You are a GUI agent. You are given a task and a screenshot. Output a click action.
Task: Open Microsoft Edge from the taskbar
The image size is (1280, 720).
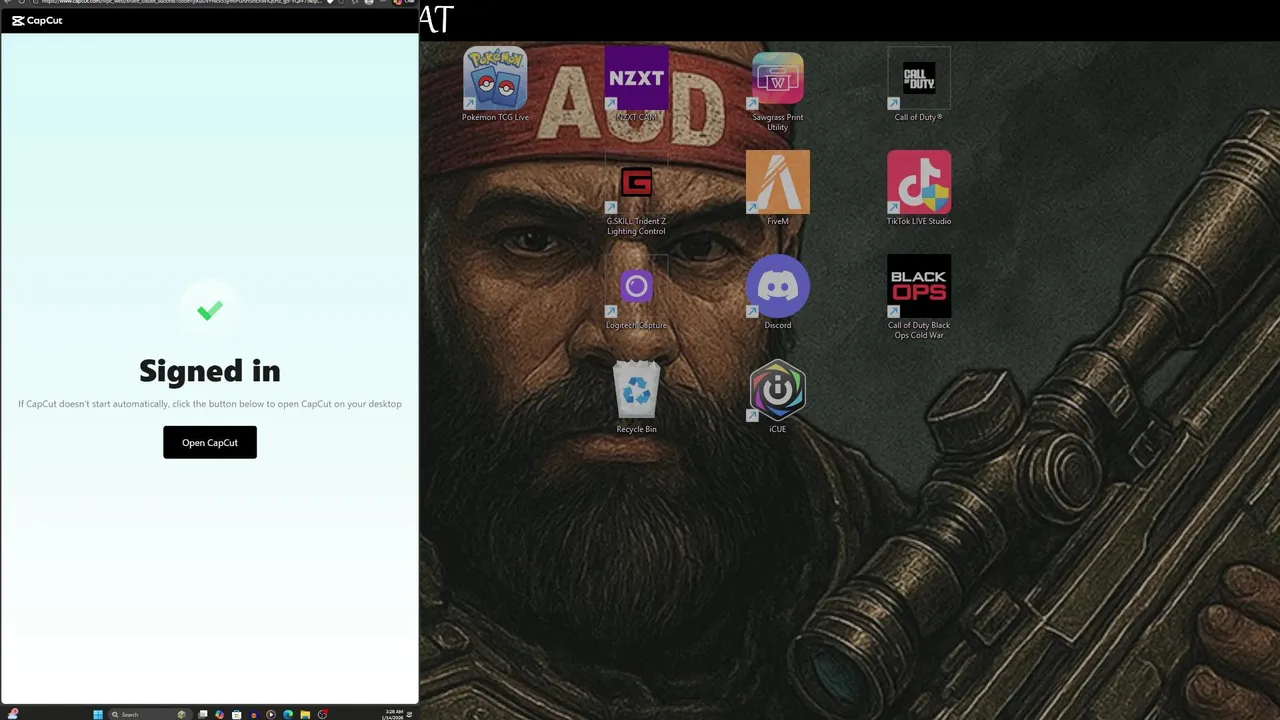pyautogui.click(x=288, y=714)
